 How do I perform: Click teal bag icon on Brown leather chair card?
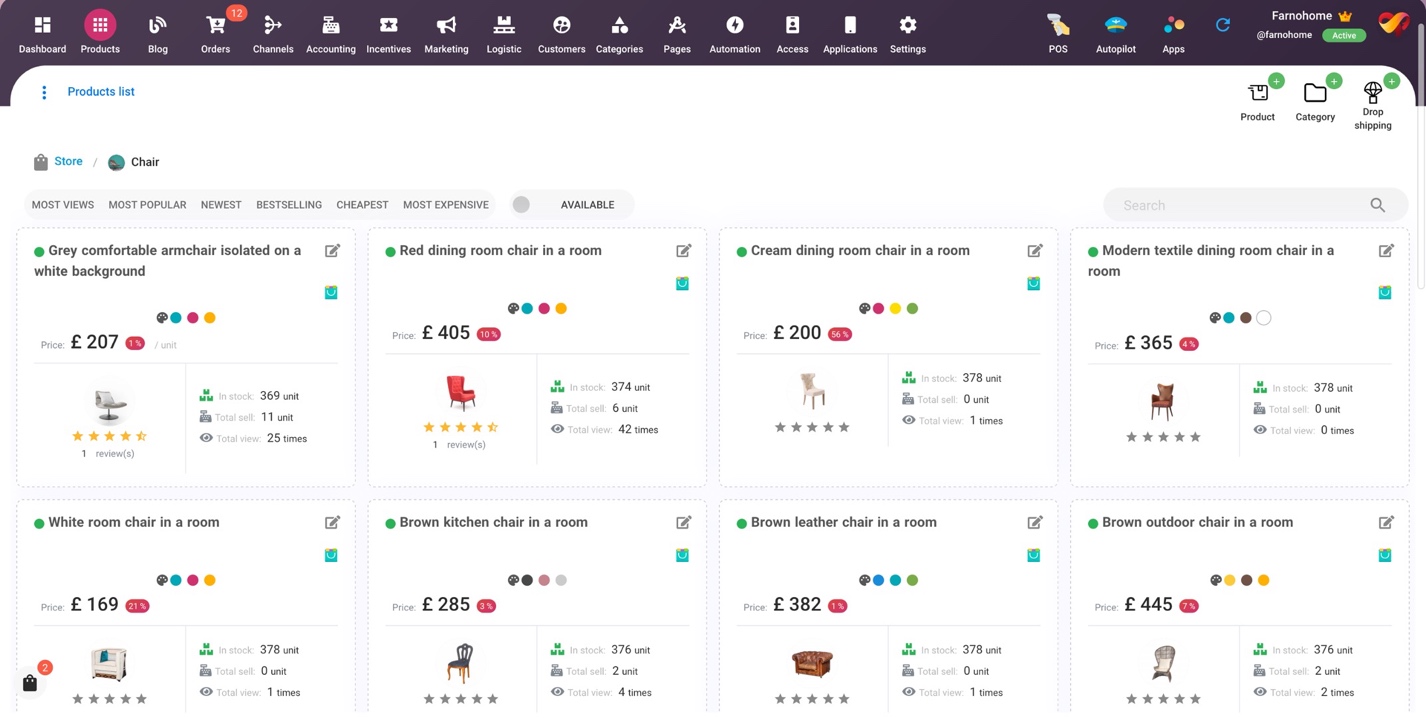(x=1033, y=555)
